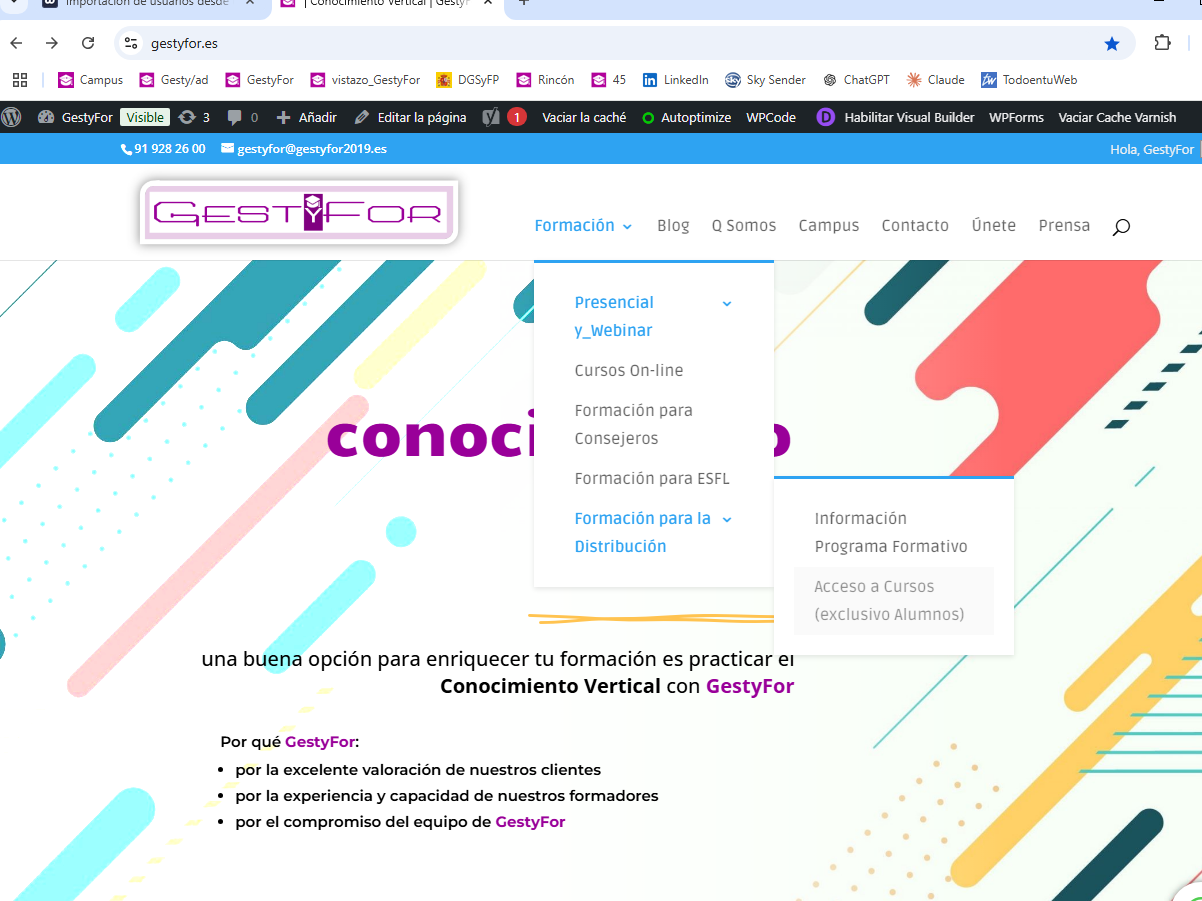Open WPCode in the admin bar
The image size is (1202, 901).
771,117
